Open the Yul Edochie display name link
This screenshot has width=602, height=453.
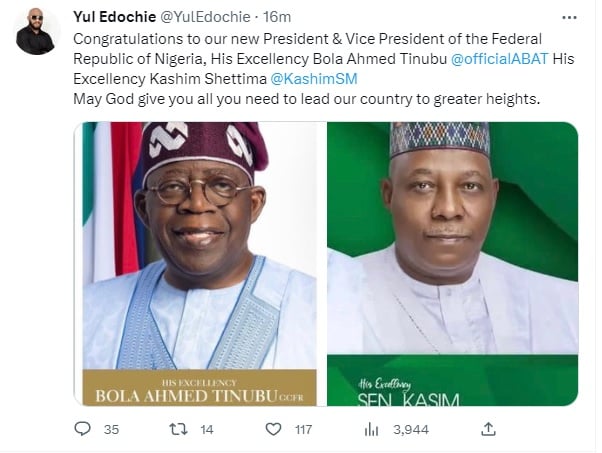(x=112, y=17)
